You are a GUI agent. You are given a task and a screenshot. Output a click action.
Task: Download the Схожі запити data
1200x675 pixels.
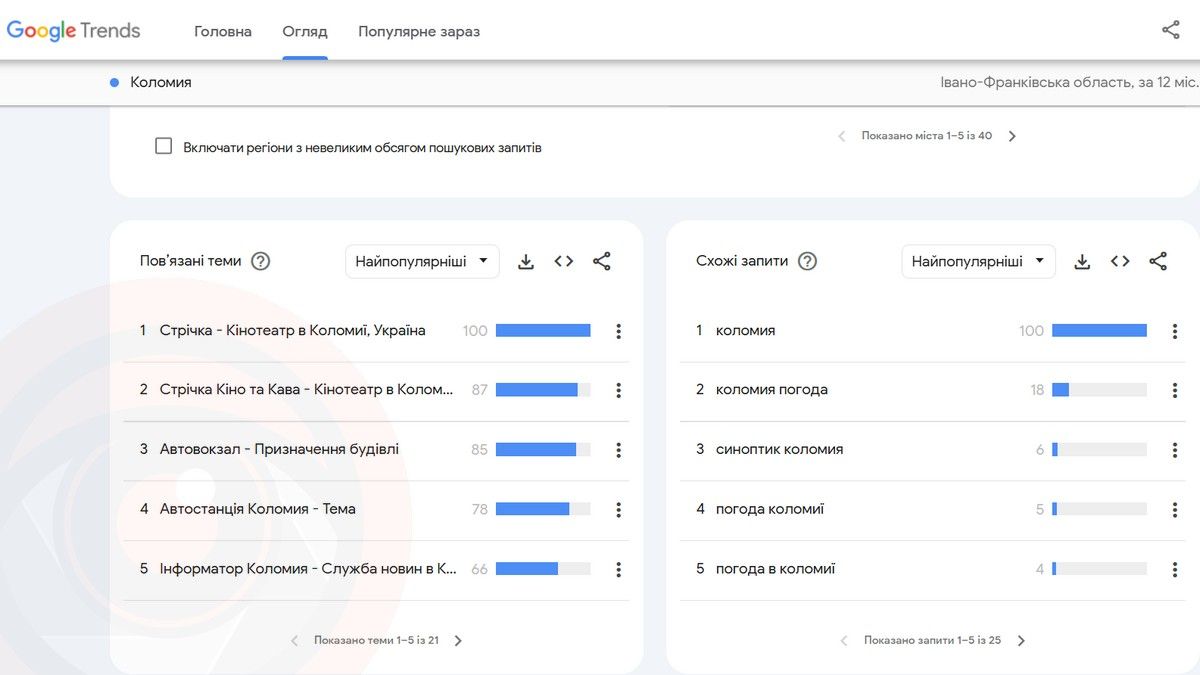point(1081,260)
